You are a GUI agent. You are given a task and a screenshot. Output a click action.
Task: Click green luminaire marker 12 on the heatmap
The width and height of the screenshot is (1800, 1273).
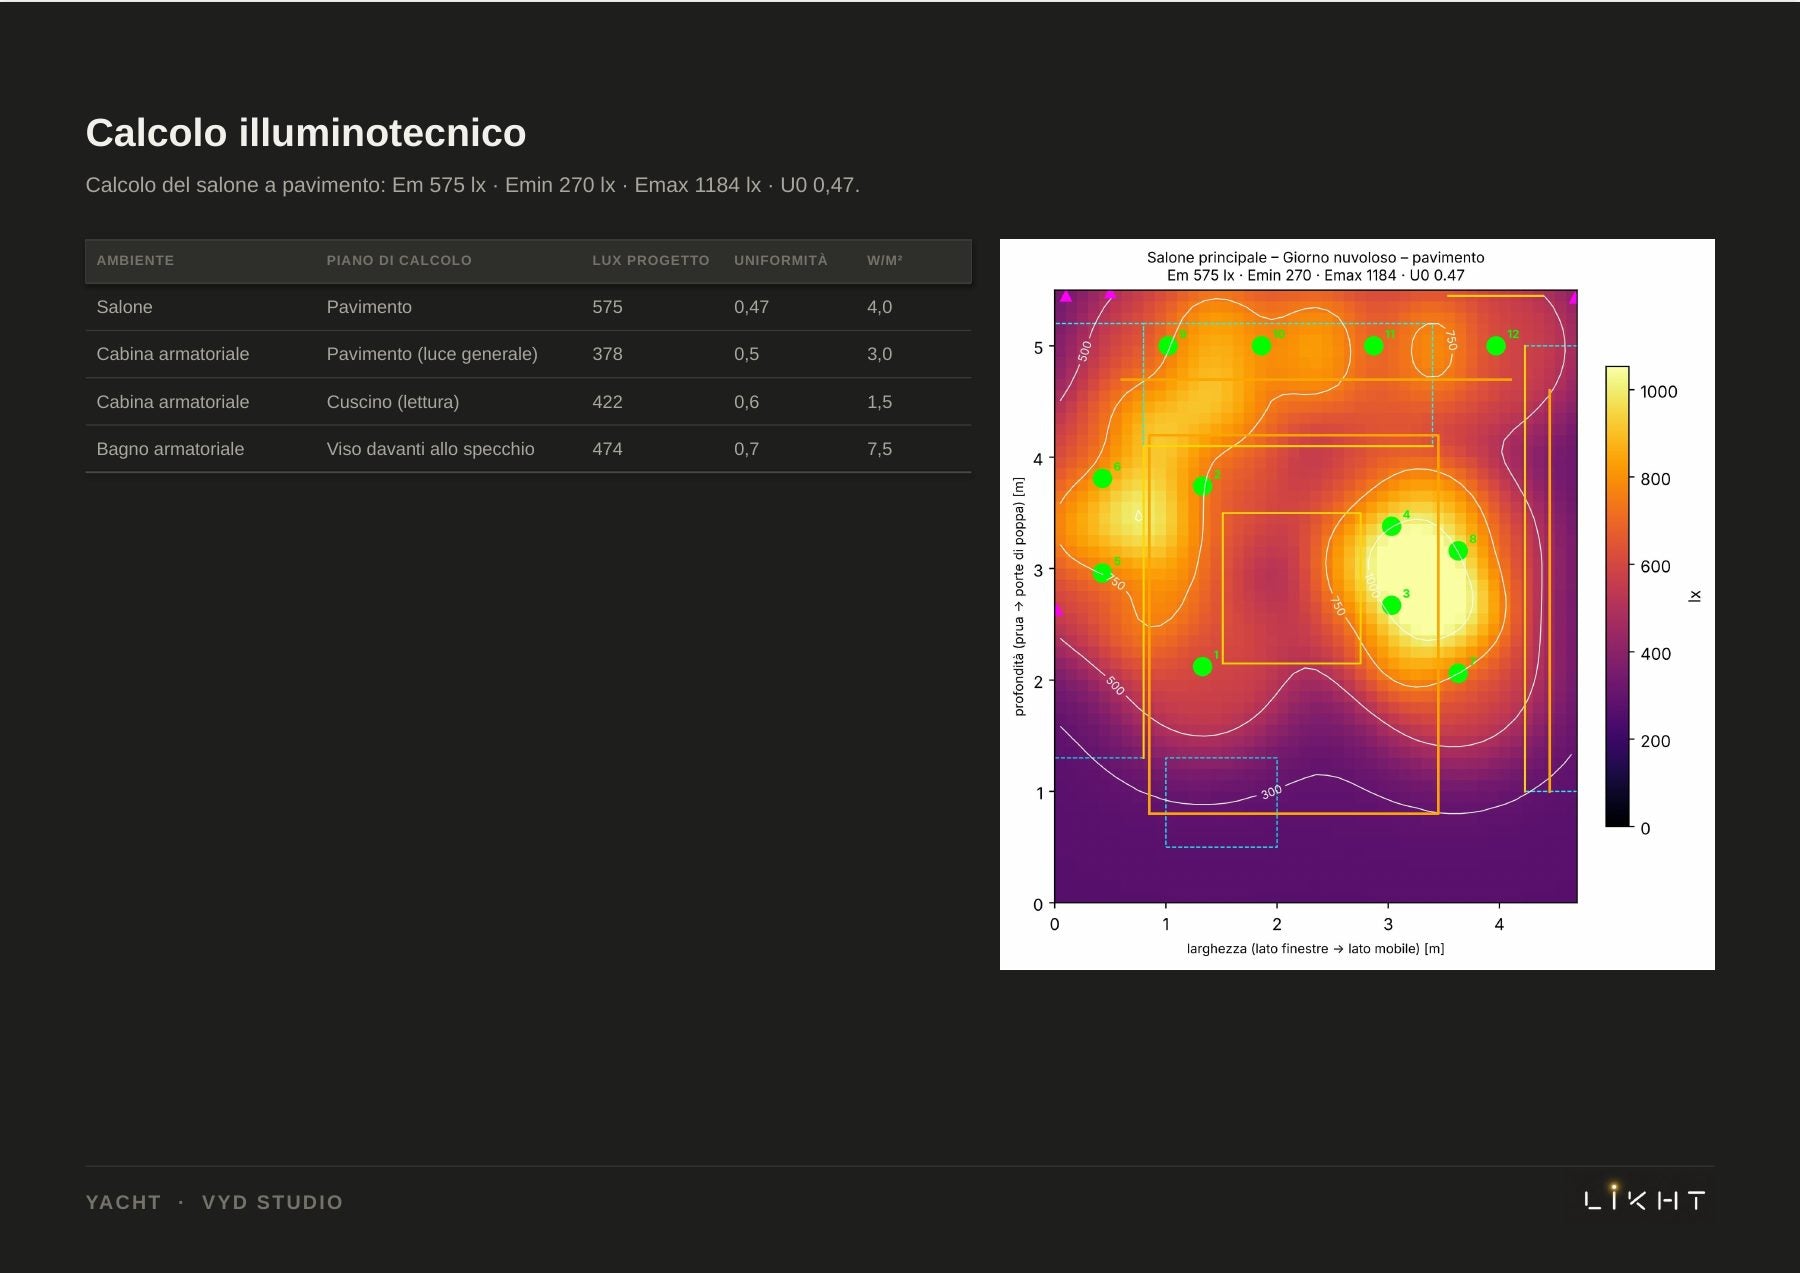1495,346
